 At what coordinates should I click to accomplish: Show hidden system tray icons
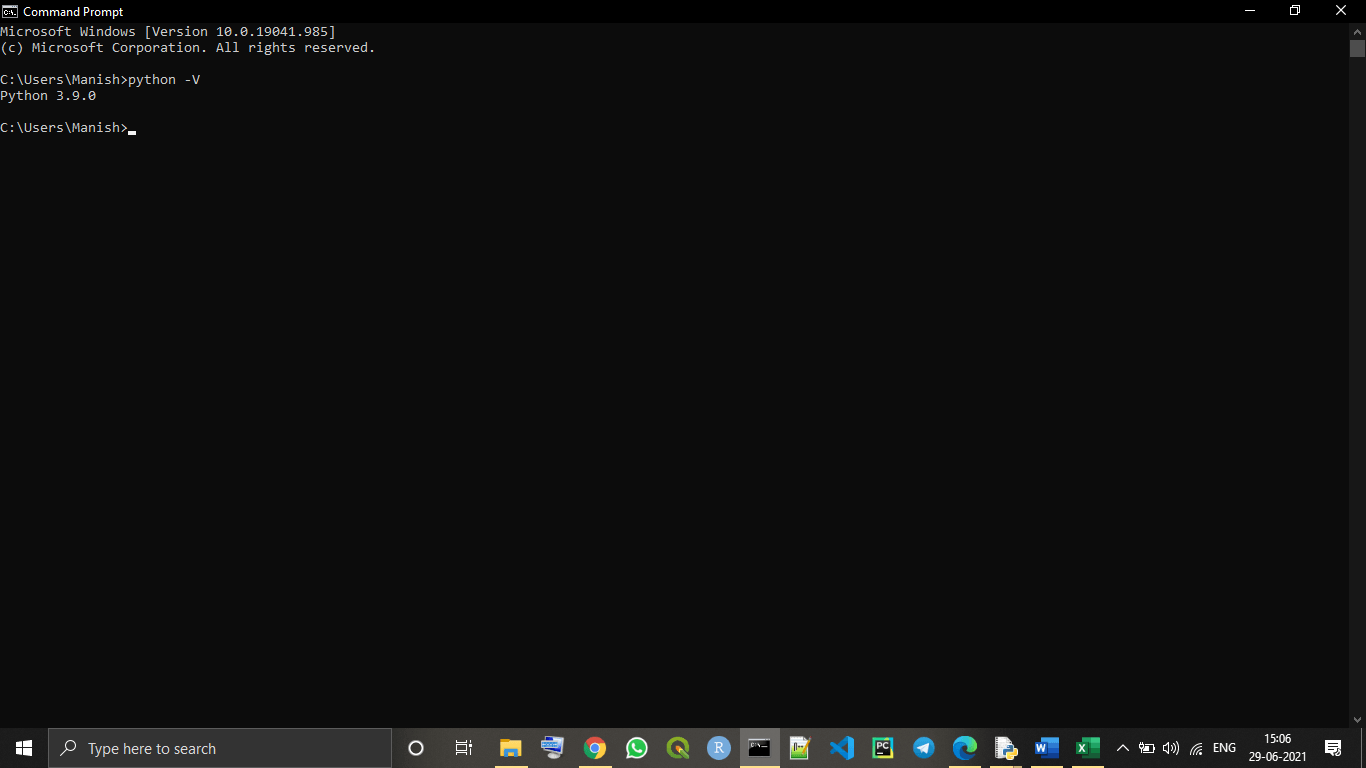point(1122,748)
